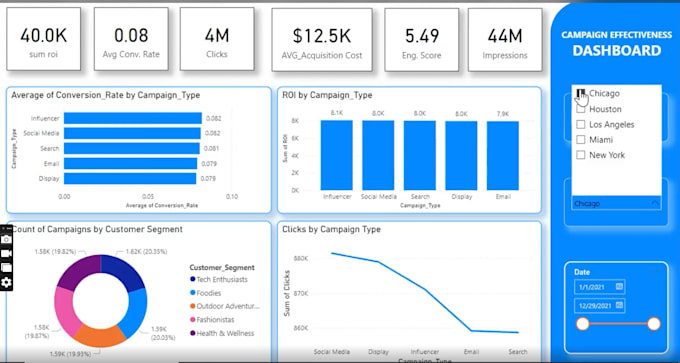The image size is (680, 363).
Task: Click the 7.9K label above Email column
Action: [503, 114]
